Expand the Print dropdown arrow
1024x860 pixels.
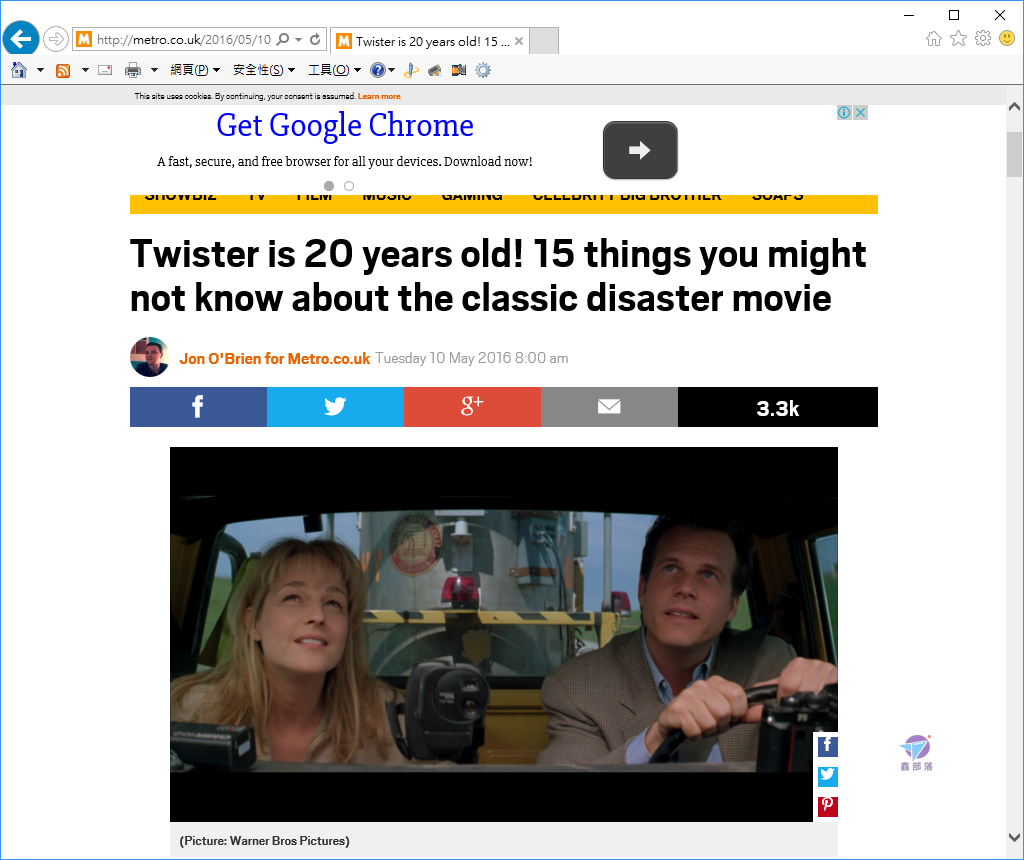click(x=154, y=70)
